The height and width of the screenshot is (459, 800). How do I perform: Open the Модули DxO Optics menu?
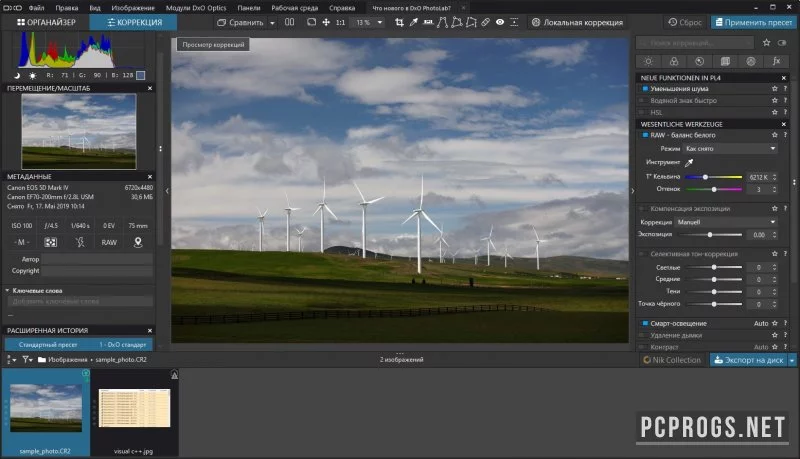[x=196, y=8]
